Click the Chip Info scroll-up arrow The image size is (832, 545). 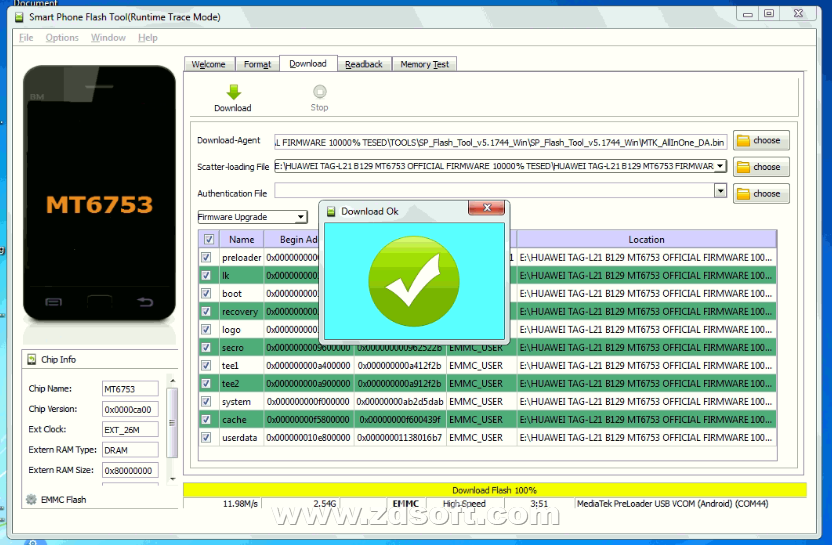tap(172, 380)
